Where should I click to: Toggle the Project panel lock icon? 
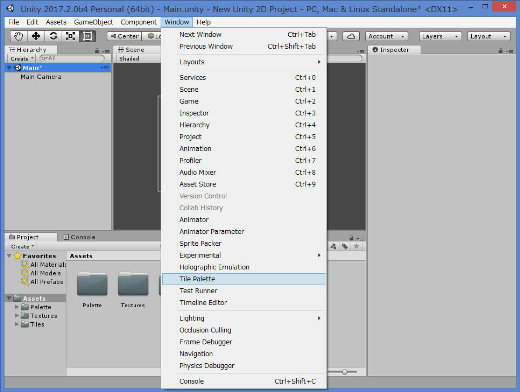[x=351, y=238]
